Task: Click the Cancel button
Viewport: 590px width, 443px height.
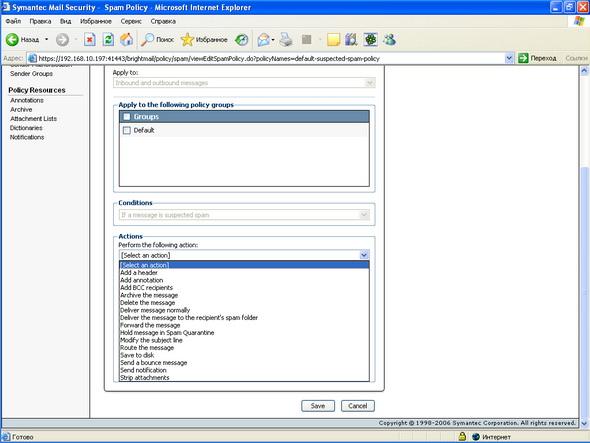Action: pos(358,406)
